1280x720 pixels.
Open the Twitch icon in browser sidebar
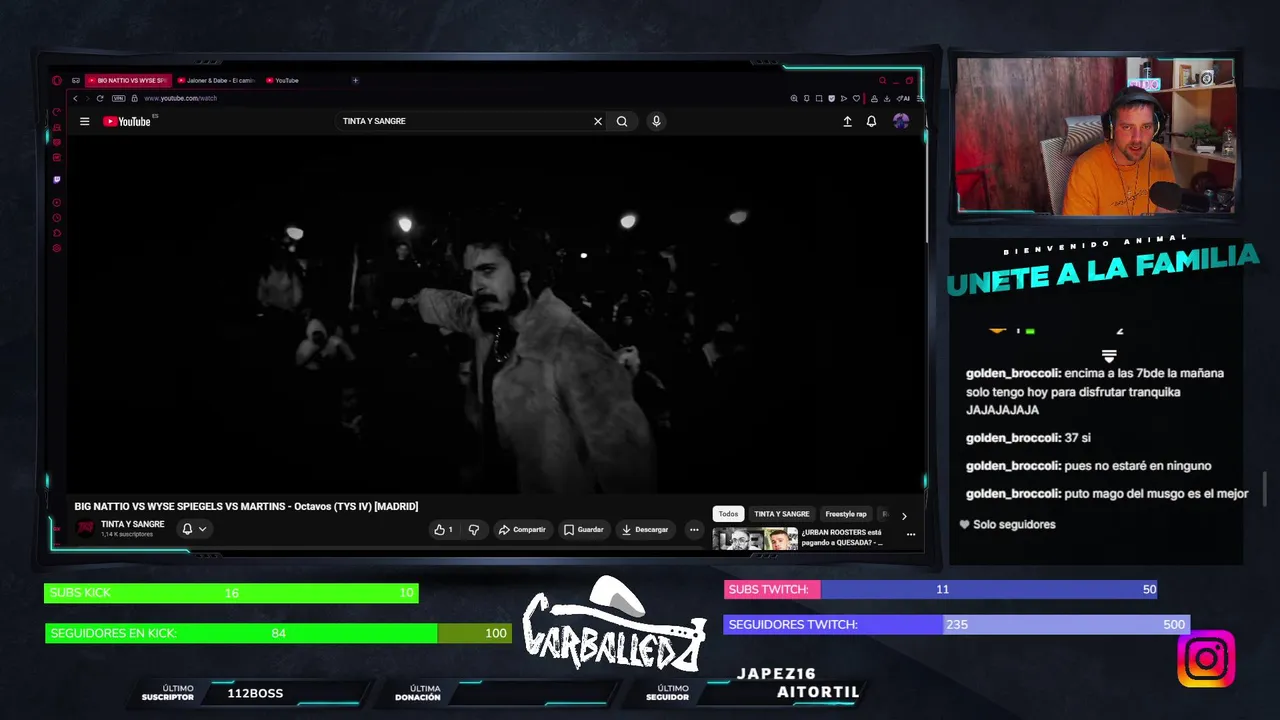[x=57, y=180]
